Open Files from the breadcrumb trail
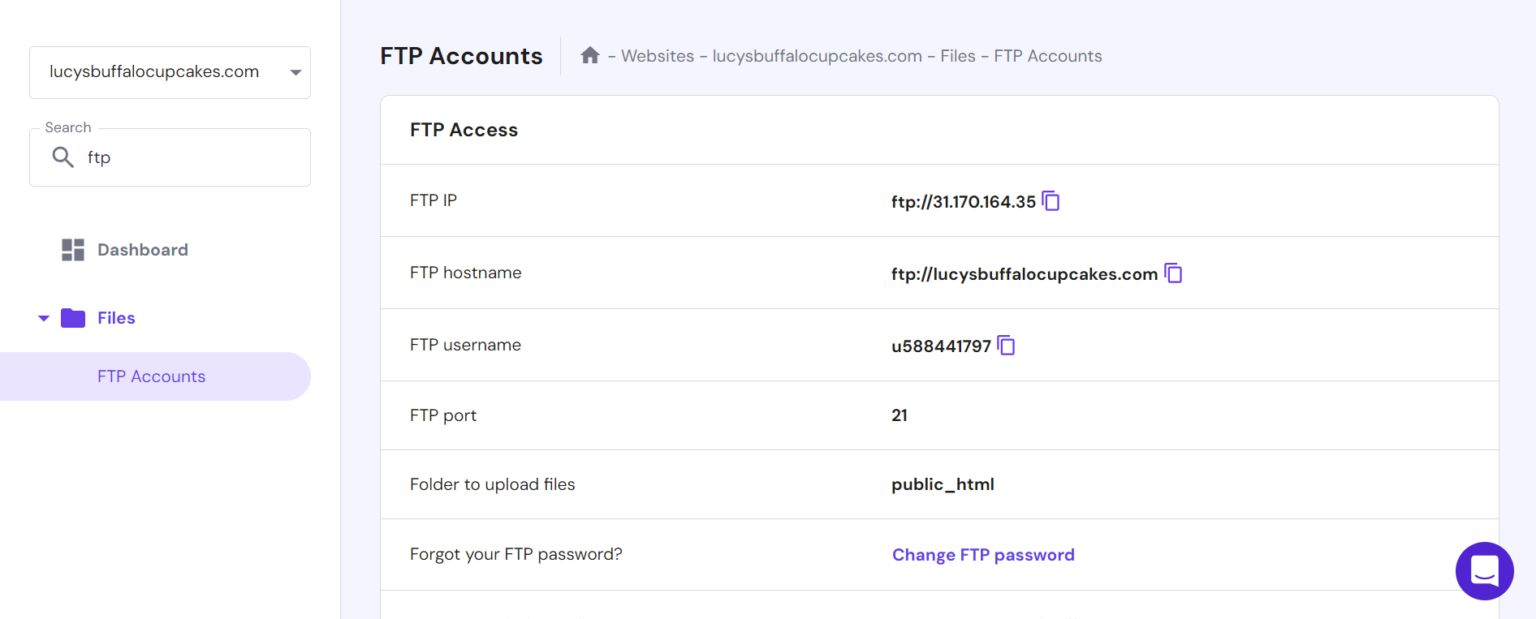 (x=958, y=55)
